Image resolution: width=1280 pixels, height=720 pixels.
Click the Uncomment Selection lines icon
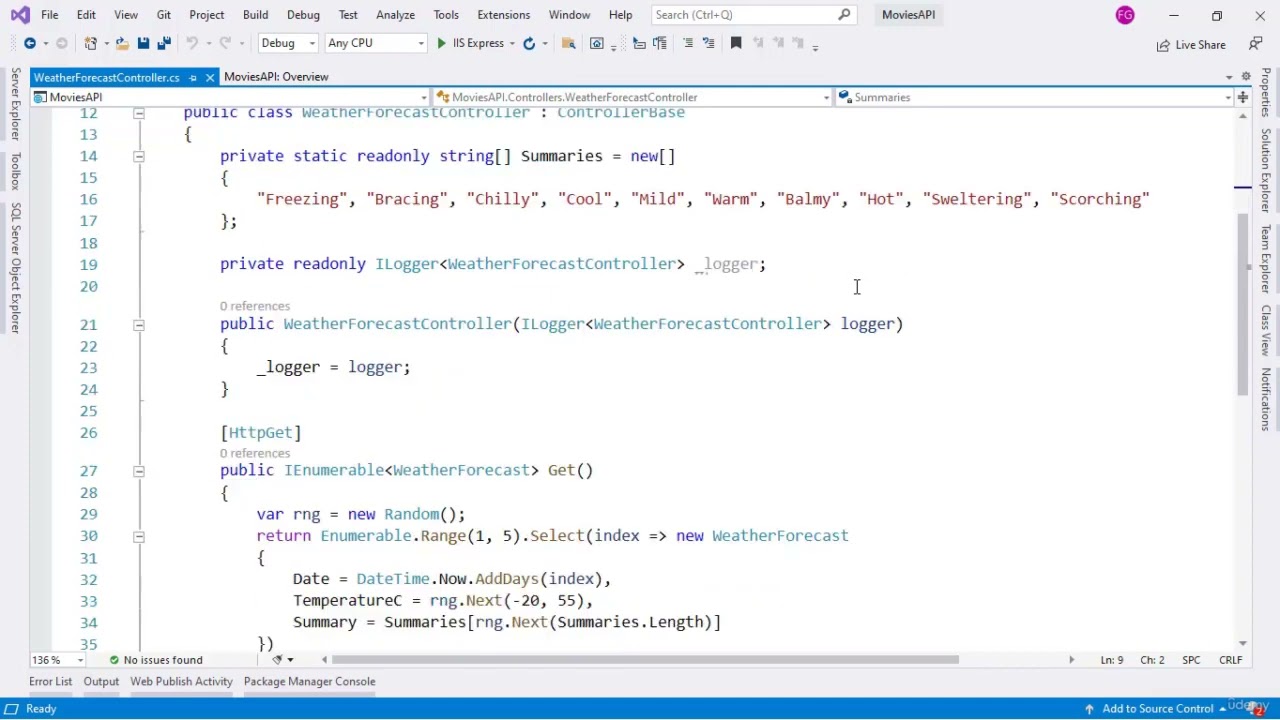(709, 43)
